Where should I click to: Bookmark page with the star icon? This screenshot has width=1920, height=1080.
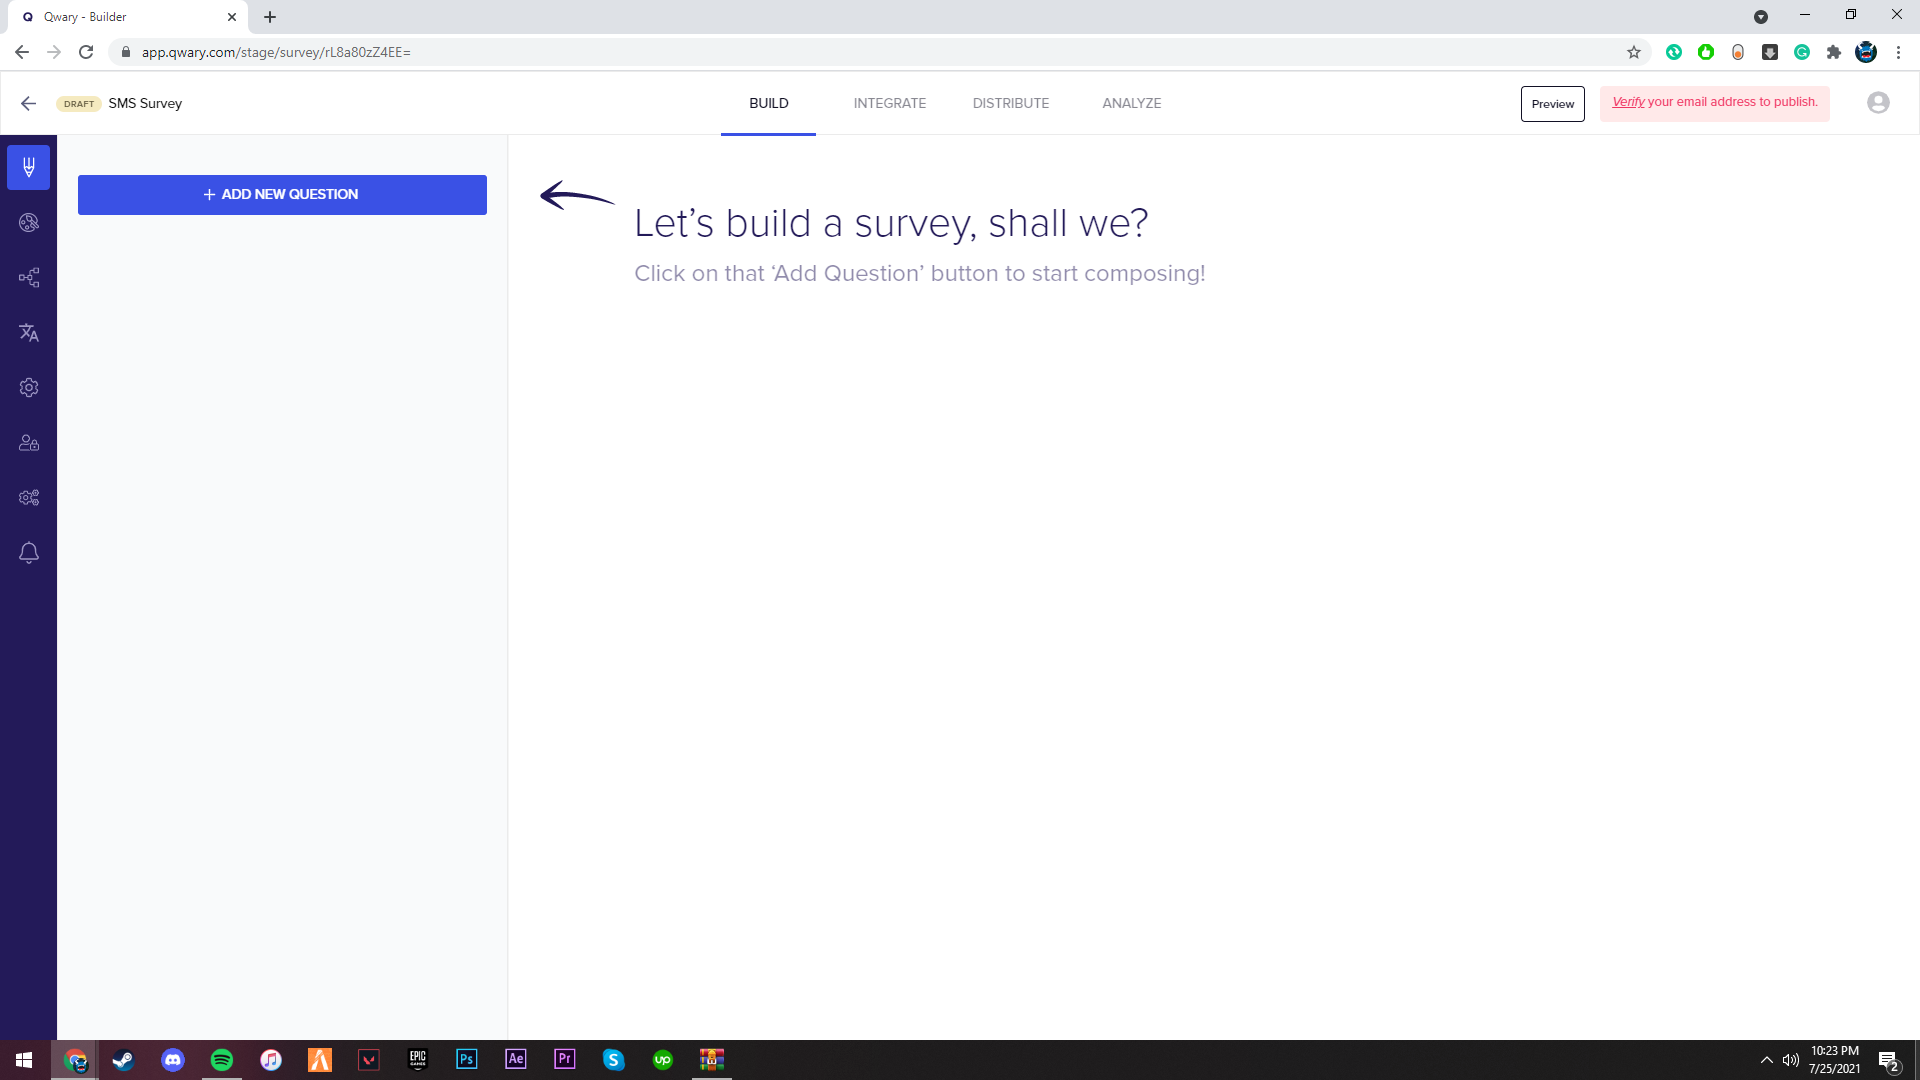point(1634,52)
